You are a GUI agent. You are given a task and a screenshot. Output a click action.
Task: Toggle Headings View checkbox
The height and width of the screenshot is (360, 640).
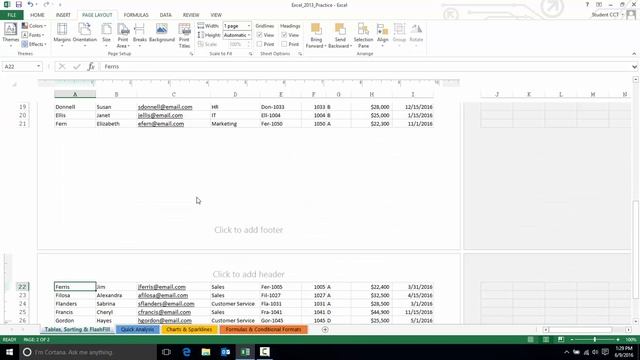tap(284, 35)
